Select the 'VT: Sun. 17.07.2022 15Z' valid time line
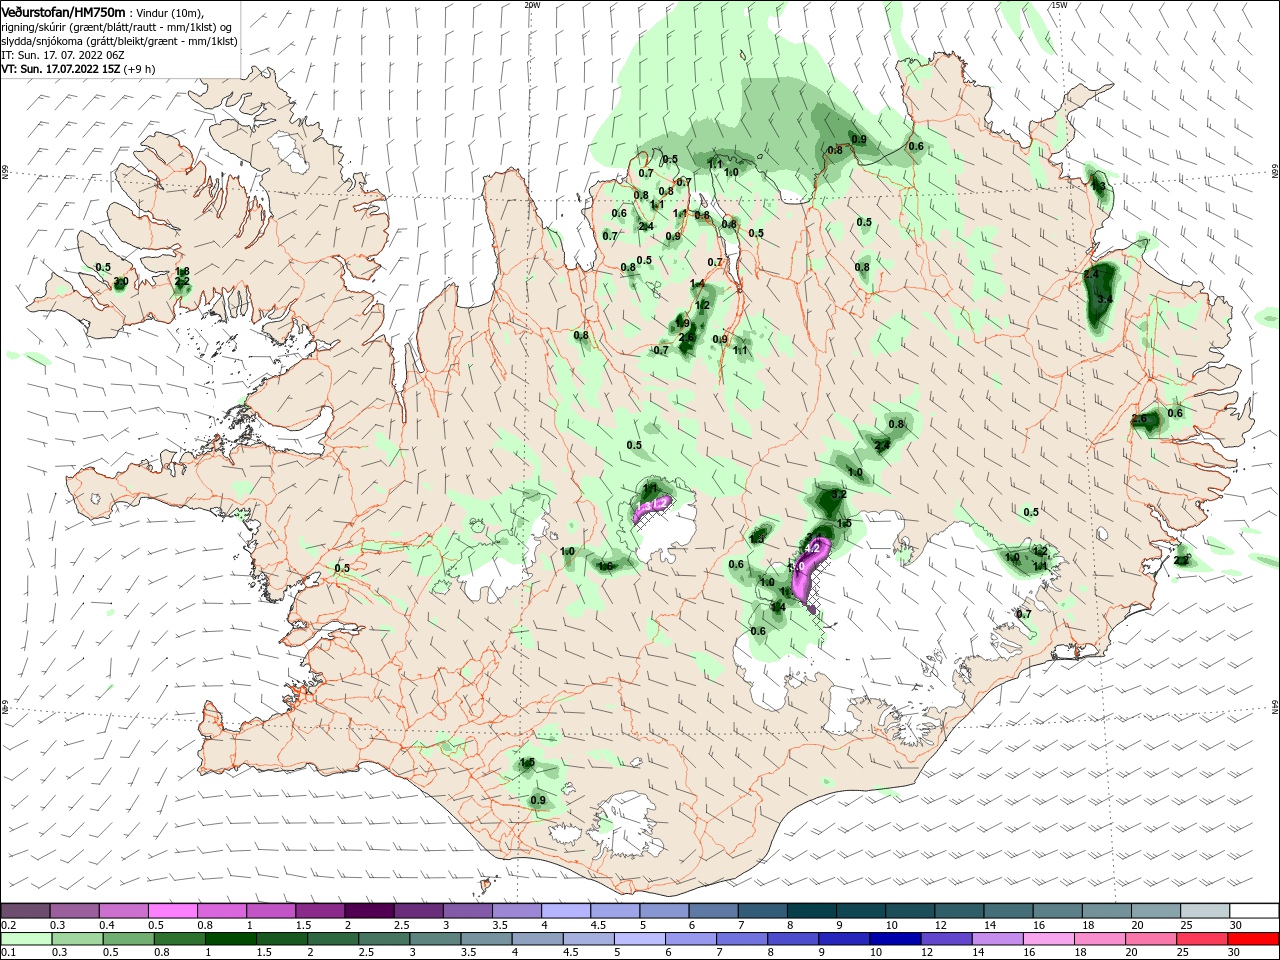The width and height of the screenshot is (1280, 960). [77, 70]
